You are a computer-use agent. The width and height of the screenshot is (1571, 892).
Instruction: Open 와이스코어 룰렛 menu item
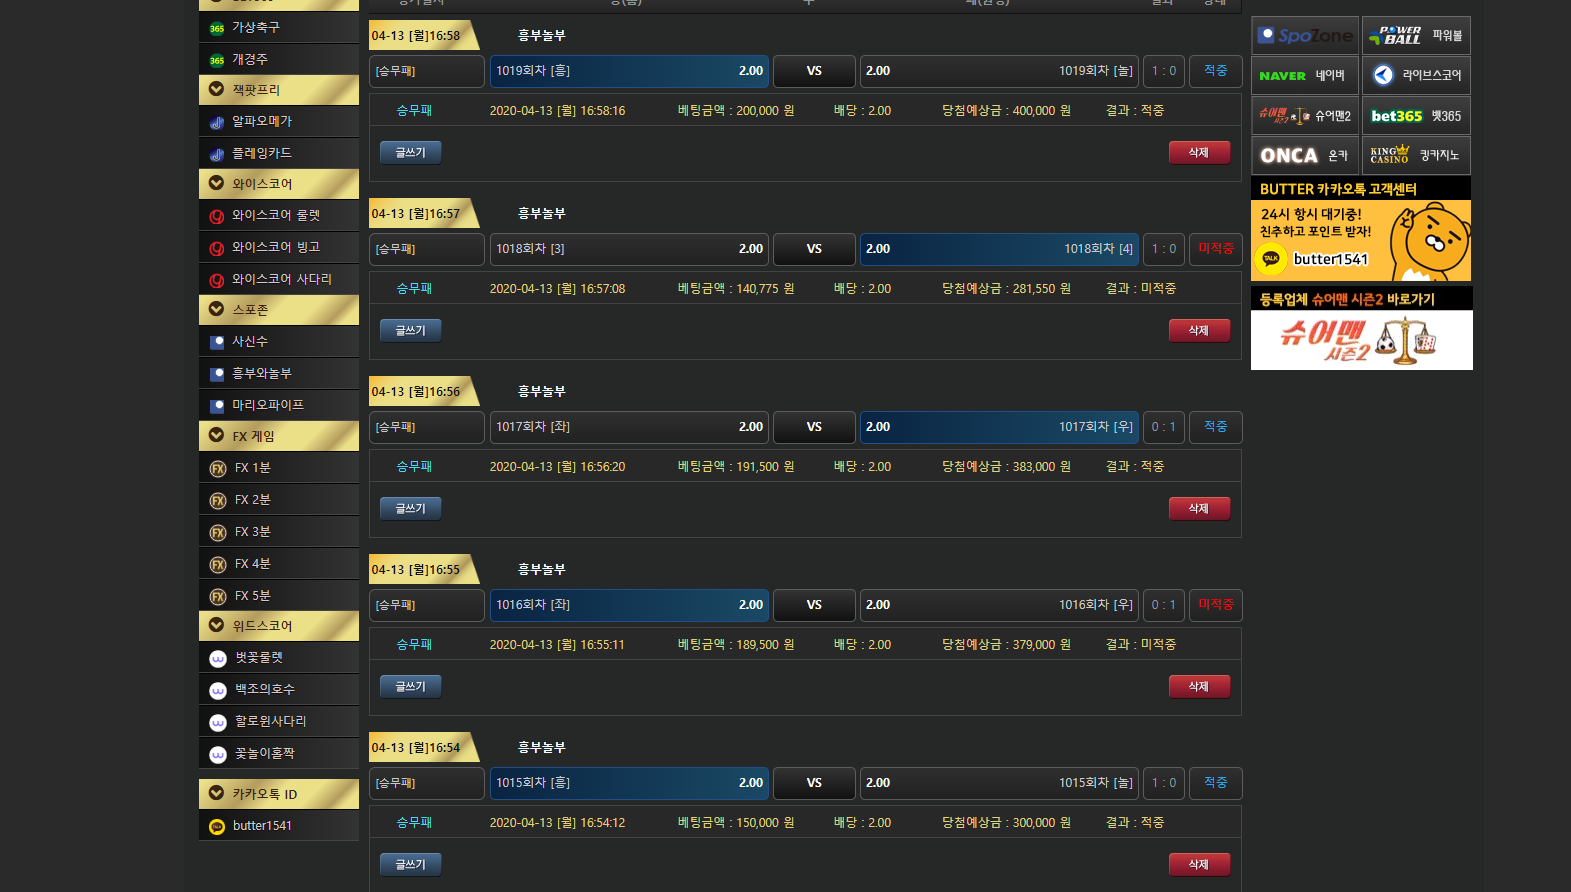(278, 215)
